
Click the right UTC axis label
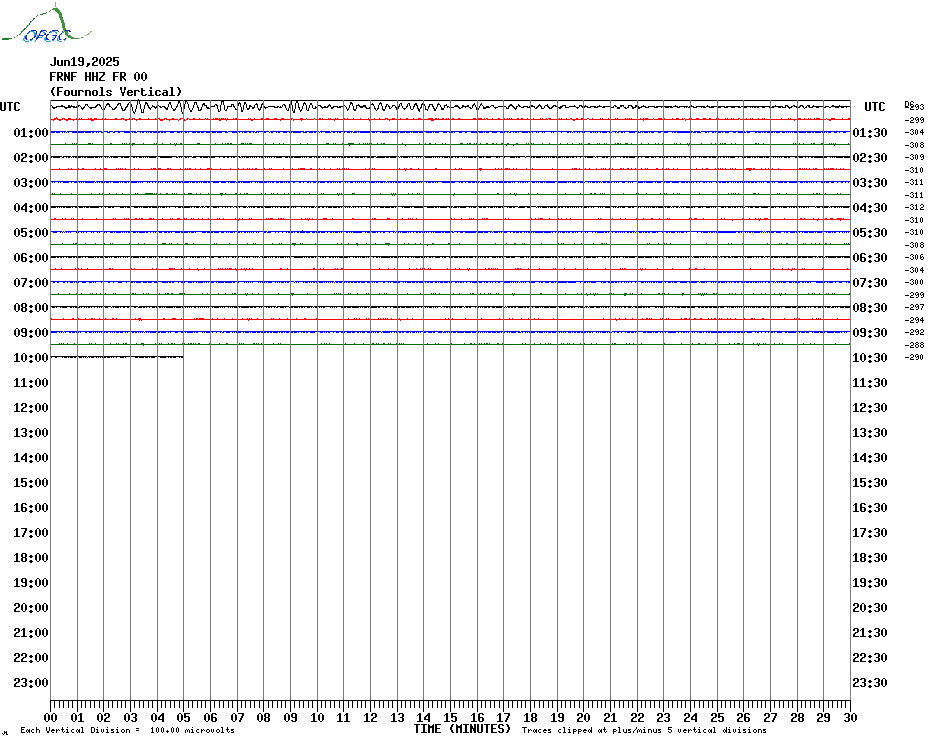[x=874, y=107]
